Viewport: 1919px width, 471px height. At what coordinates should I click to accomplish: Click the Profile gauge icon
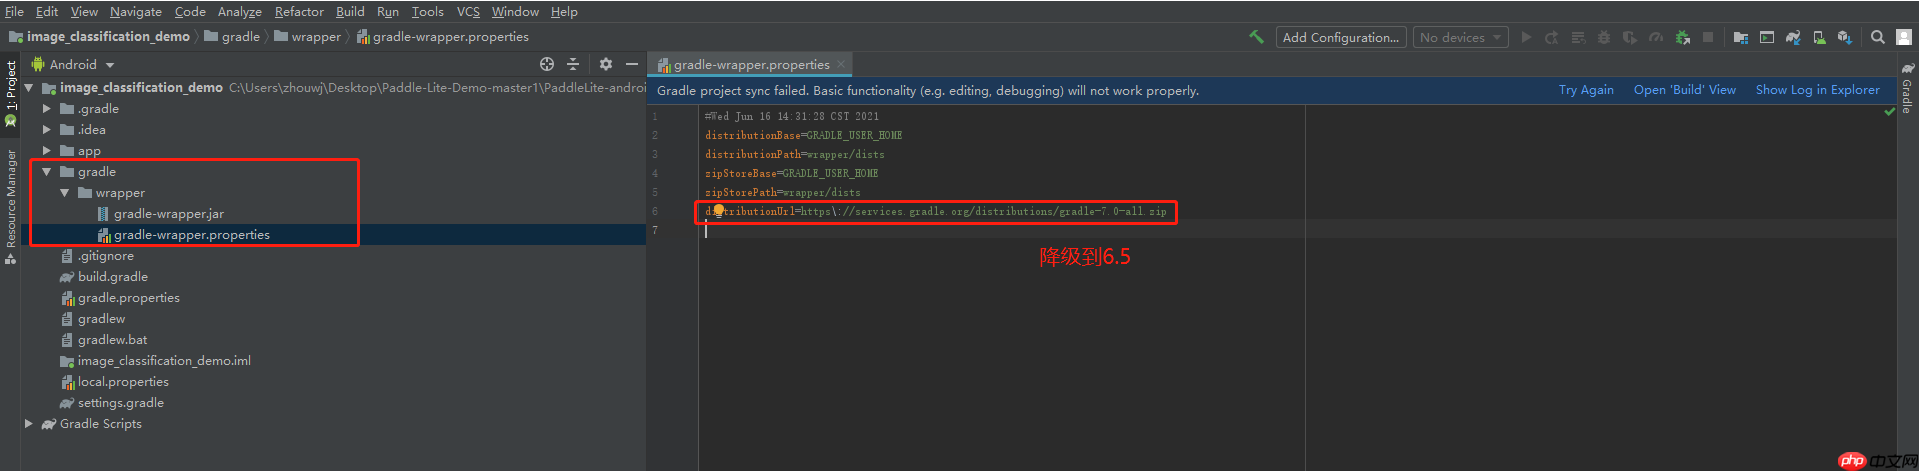pyautogui.click(x=1656, y=37)
